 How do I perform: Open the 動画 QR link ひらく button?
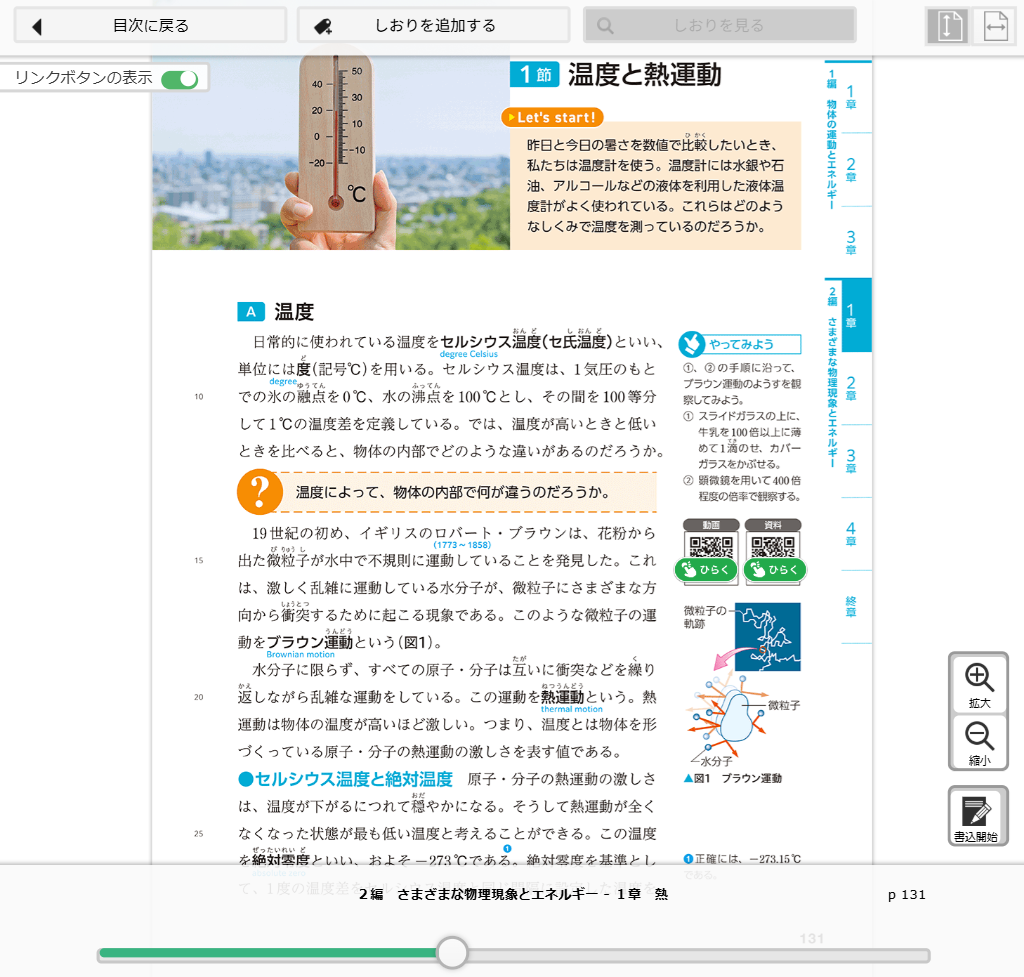pos(712,570)
